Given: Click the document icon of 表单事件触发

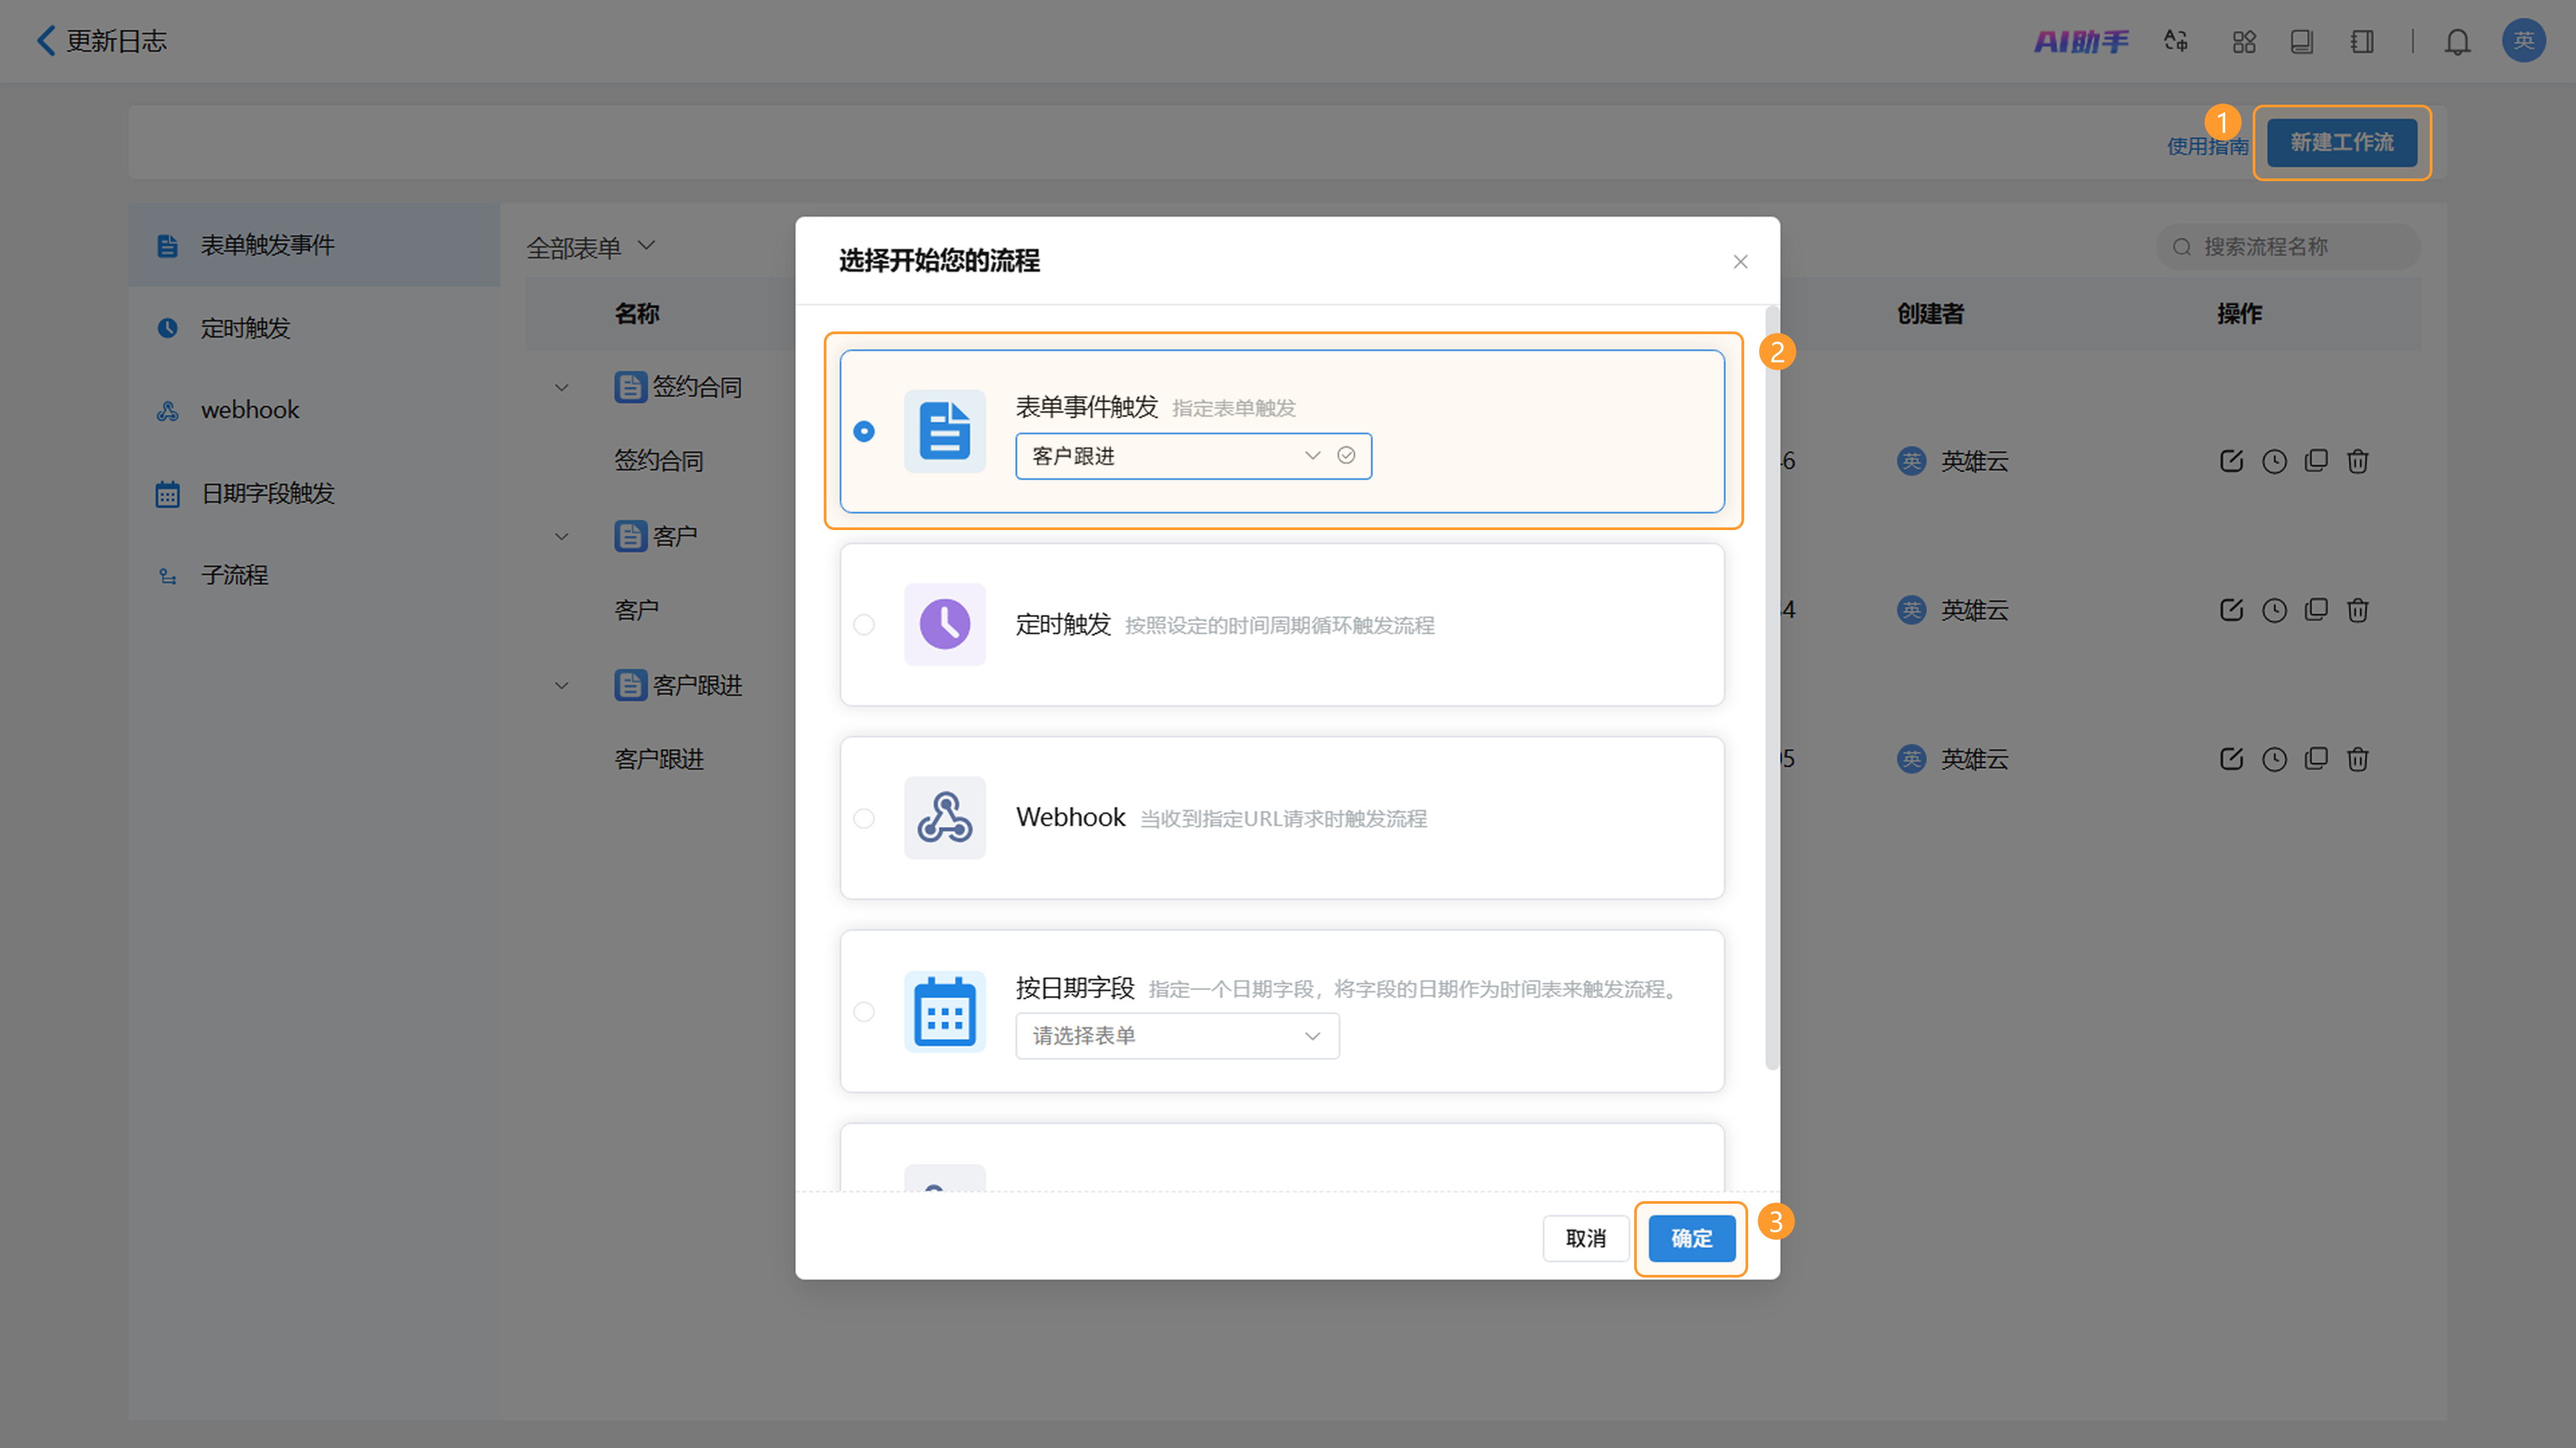Looking at the screenshot, I should [x=944, y=431].
